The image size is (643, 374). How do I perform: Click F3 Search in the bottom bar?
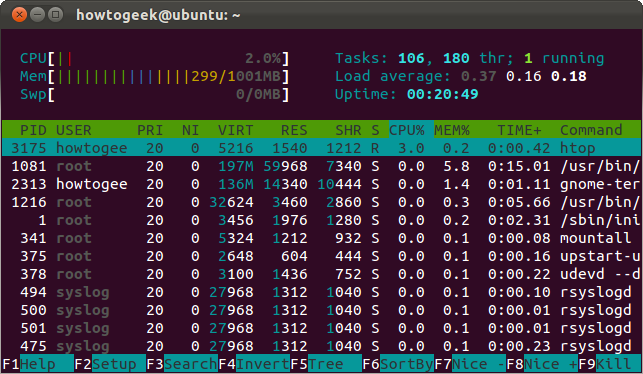pos(182,364)
